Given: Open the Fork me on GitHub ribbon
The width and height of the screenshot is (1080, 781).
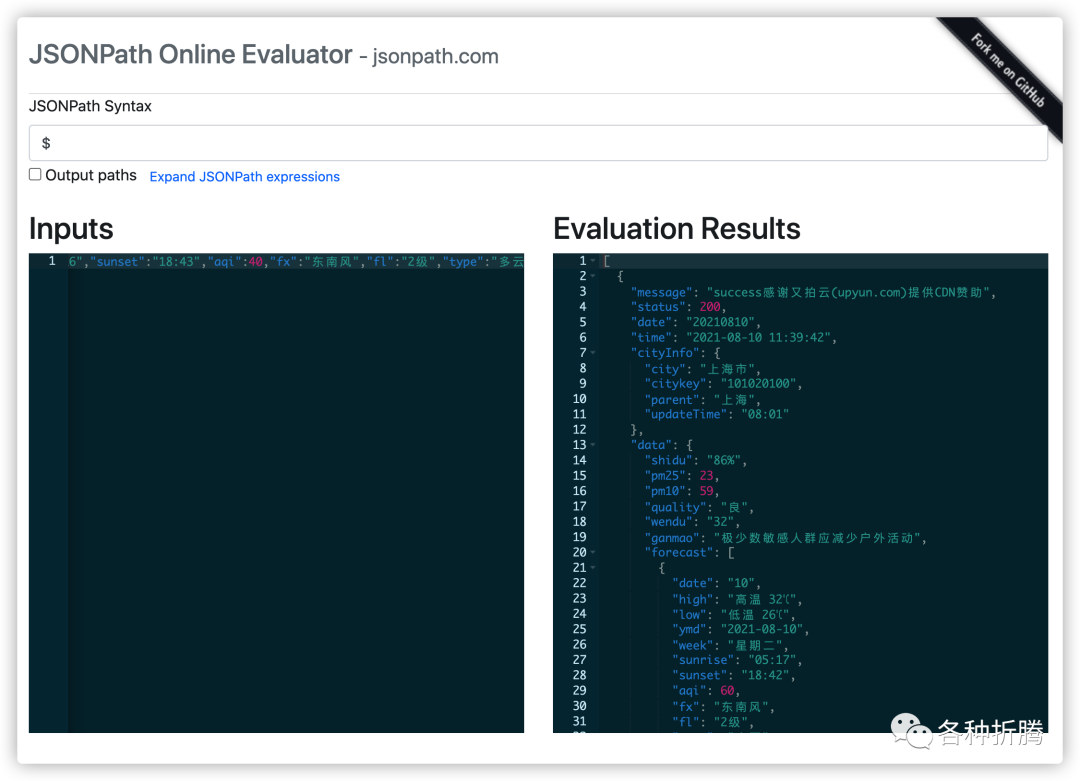Looking at the screenshot, I should coord(1008,70).
